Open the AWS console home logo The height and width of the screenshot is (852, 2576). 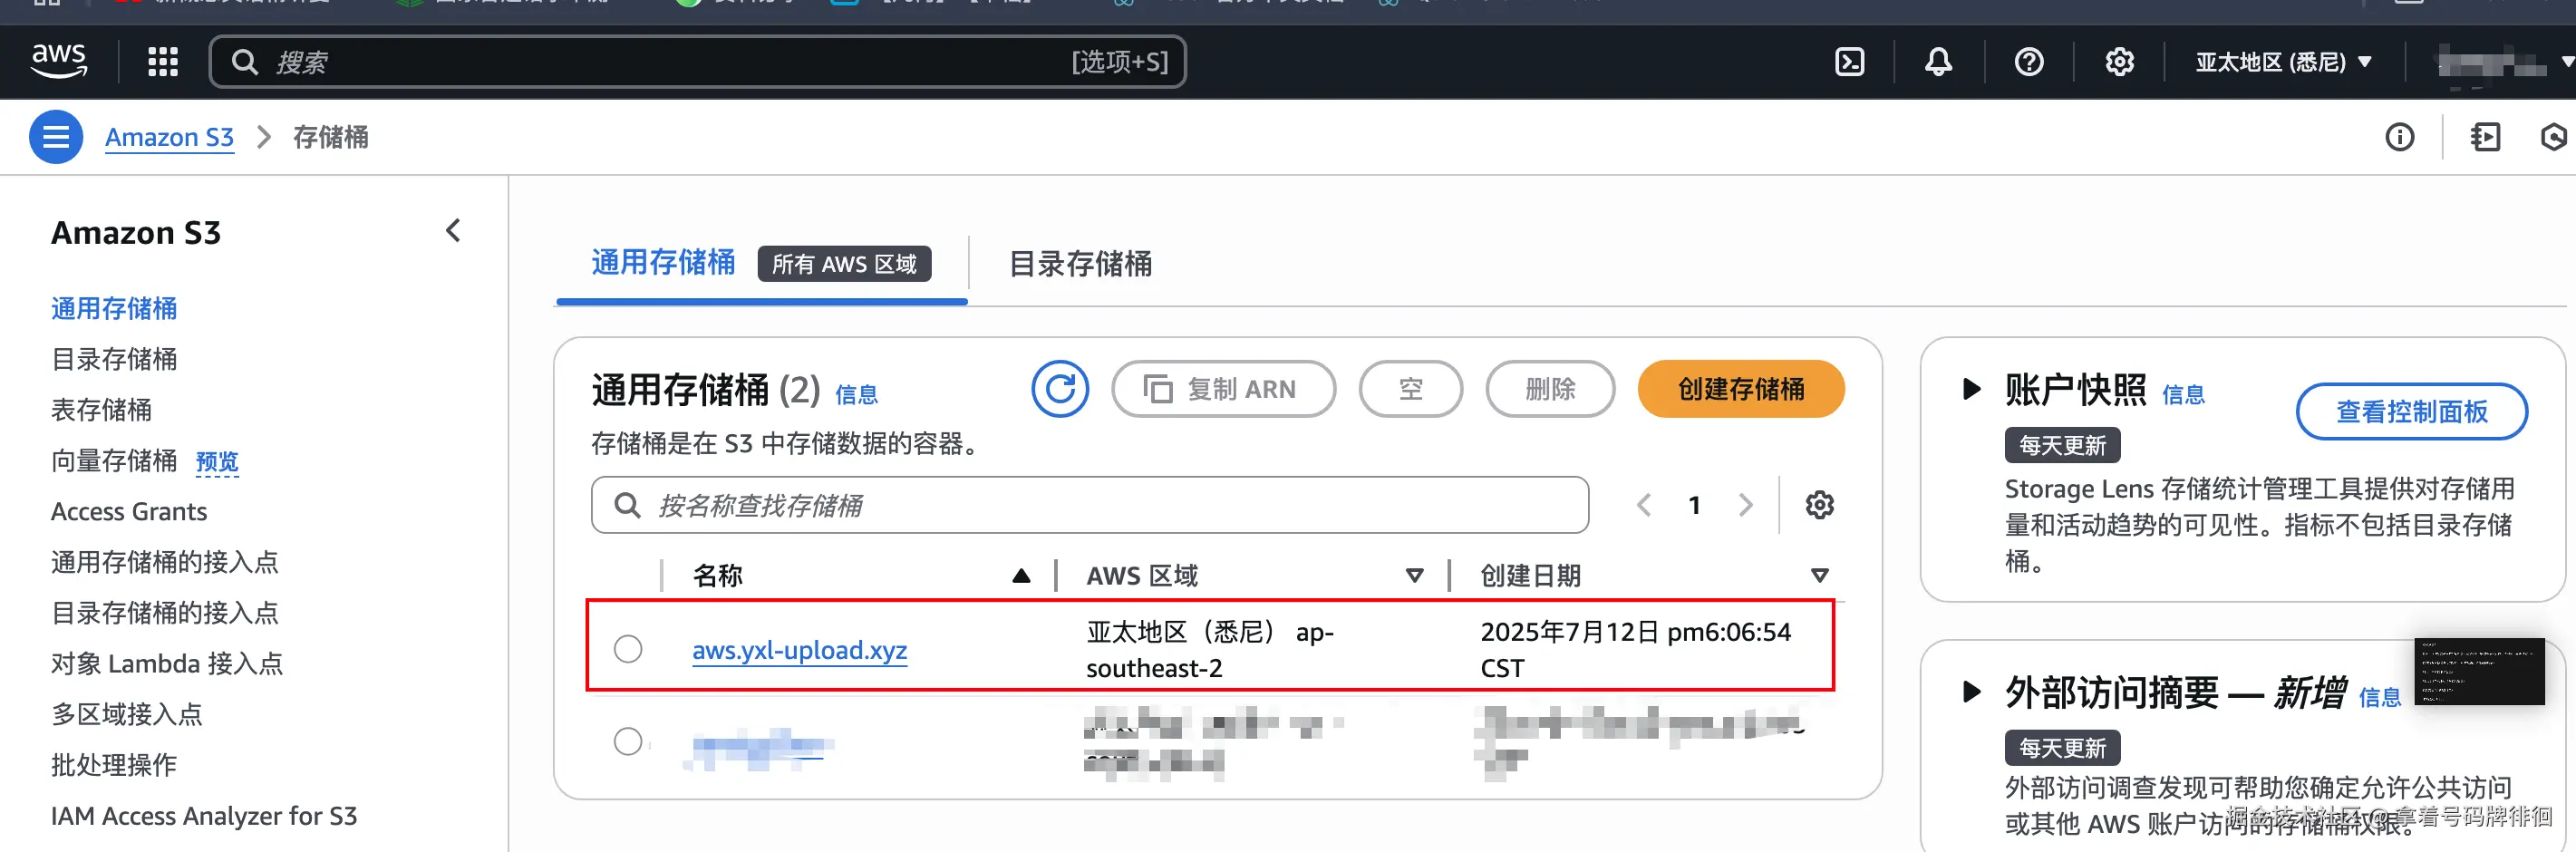(59, 62)
